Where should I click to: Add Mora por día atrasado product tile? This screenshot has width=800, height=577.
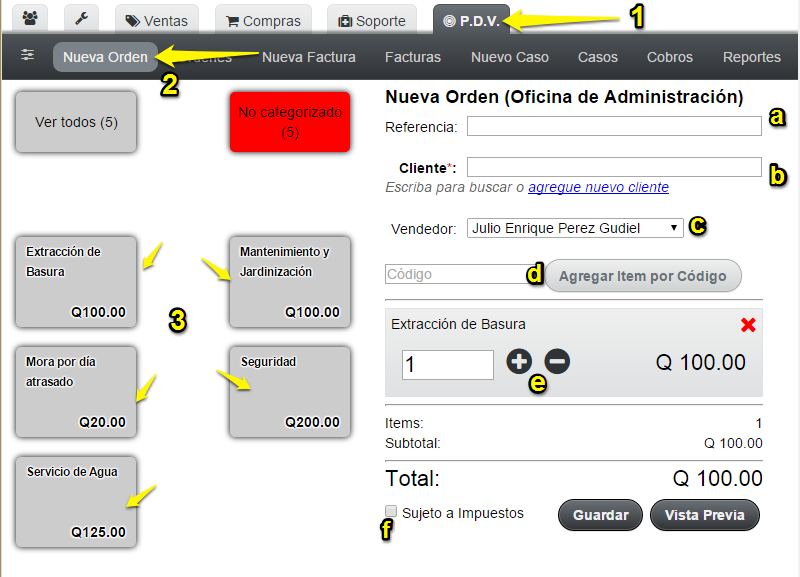[x=76, y=392]
